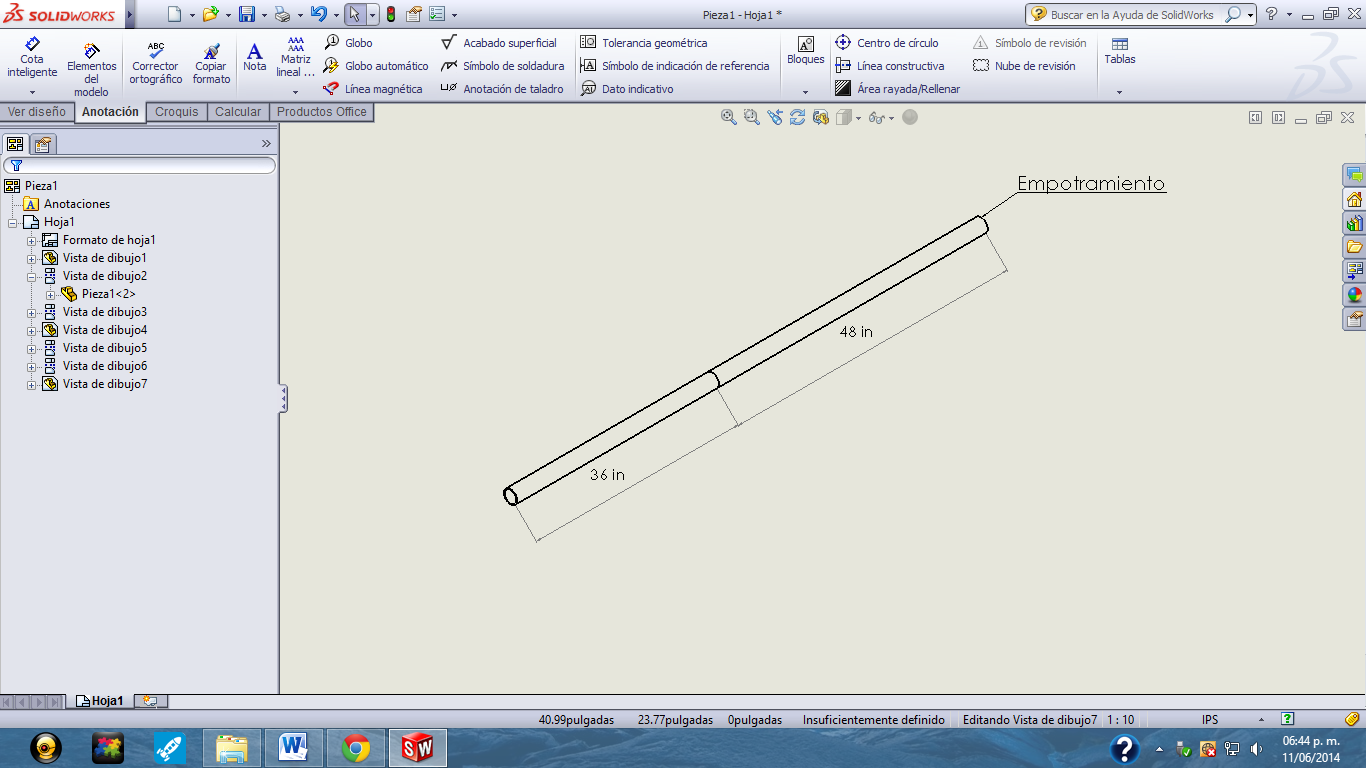The width and height of the screenshot is (1366, 768).
Task: Open the Cota inteligente dropdown arrow
Action: click(32, 92)
